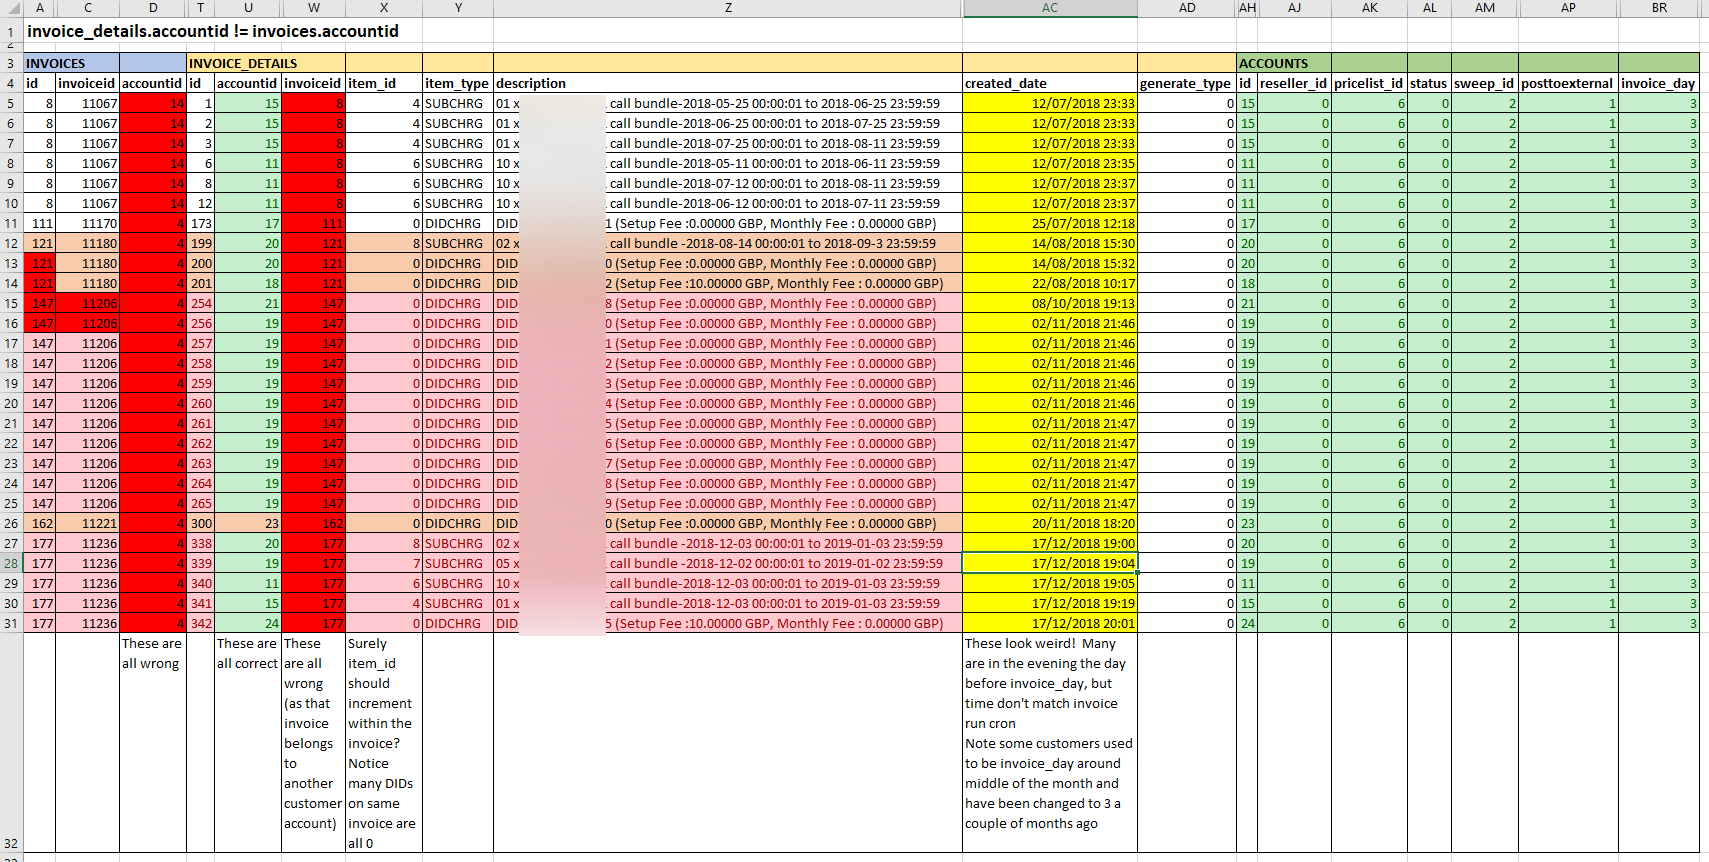The width and height of the screenshot is (1709, 862).
Task: Click created_date cell '08/10/2018 19:13'
Action: [1050, 303]
